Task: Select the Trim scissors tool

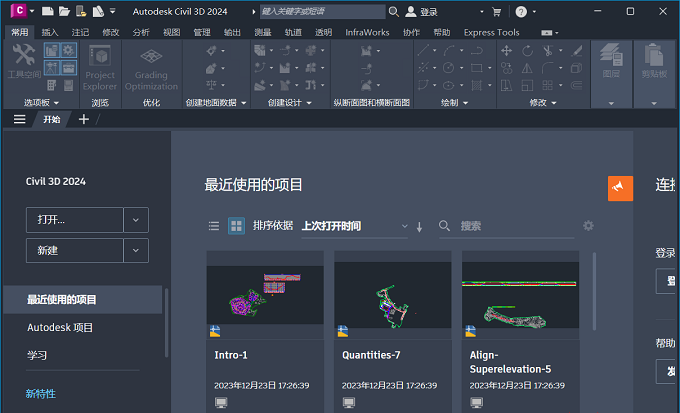Action: click(548, 51)
